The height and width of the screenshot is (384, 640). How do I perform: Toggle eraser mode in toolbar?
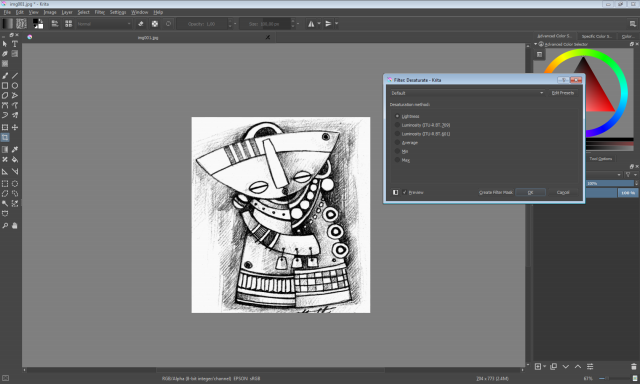141,24
